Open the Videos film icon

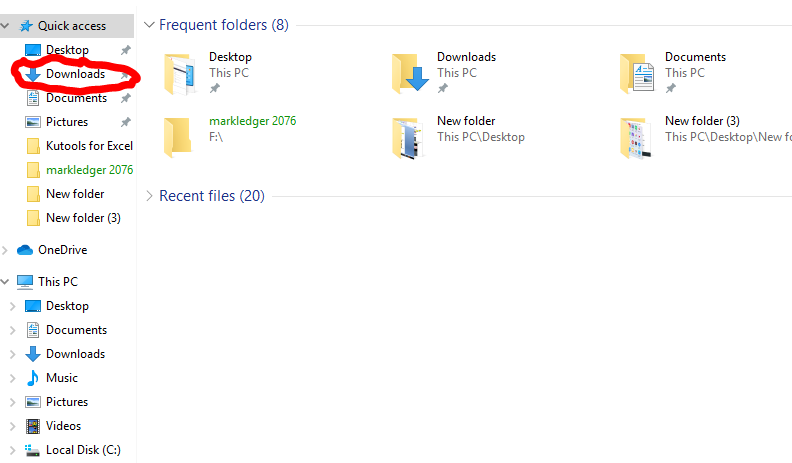coord(33,426)
